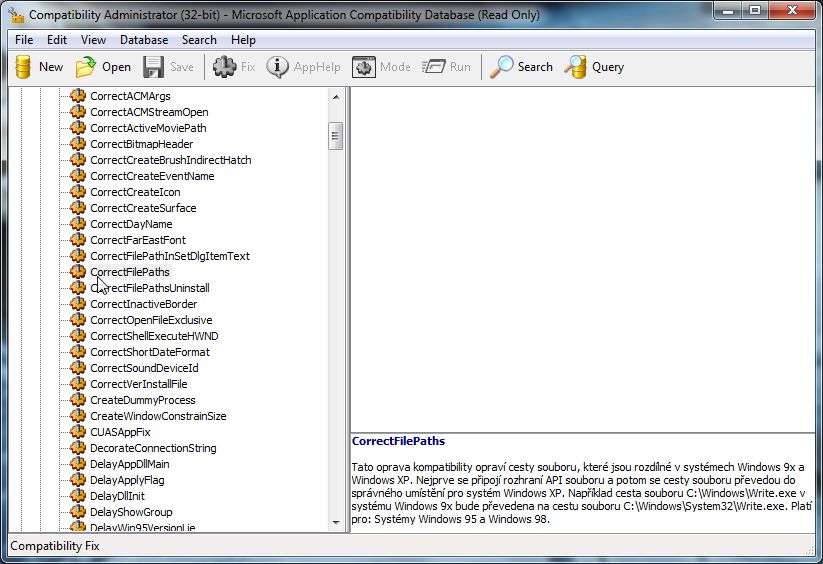The height and width of the screenshot is (564, 823).
Task: Click the gear icon beside CorrectFilePaths
Action: pyautogui.click(x=78, y=272)
